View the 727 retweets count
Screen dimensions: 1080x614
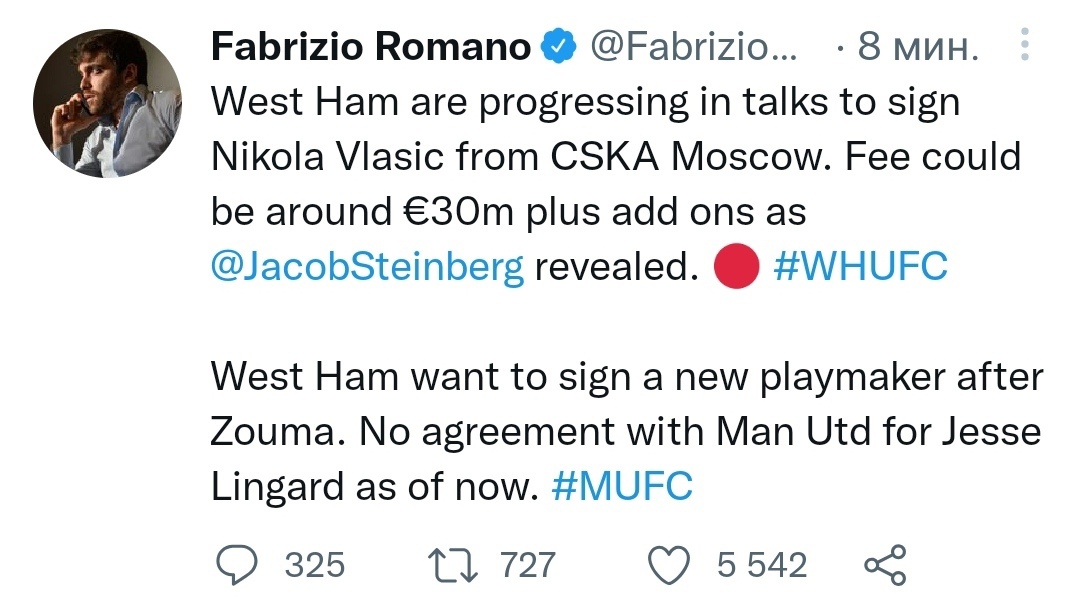(x=528, y=565)
